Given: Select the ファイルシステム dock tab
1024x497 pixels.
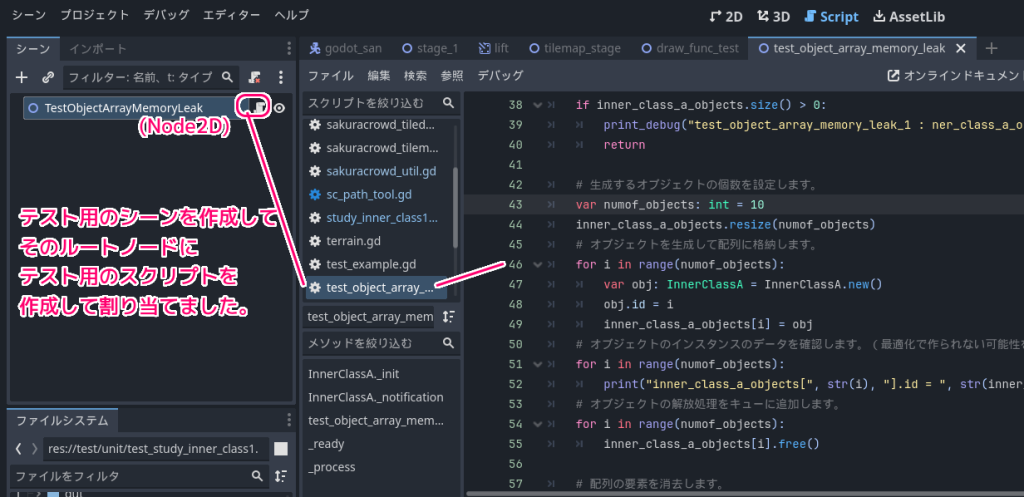Looking at the screenshot, I should click(62, 421).
